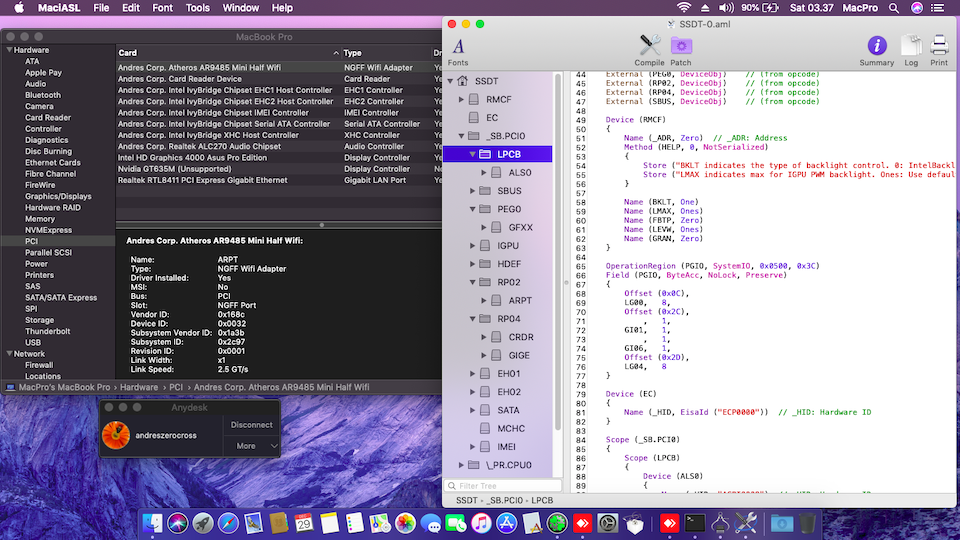Screen dimensions: 960x540
Task: Click the MacPro user name in menu bar
Action: pos(860,8)
